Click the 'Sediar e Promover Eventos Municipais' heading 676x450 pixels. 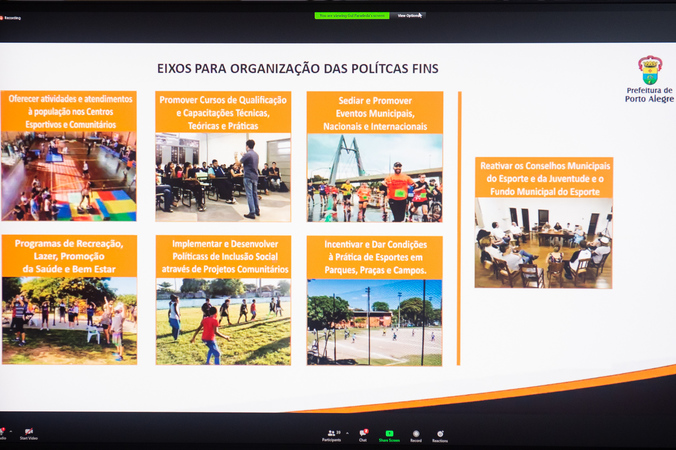[375, 113]
